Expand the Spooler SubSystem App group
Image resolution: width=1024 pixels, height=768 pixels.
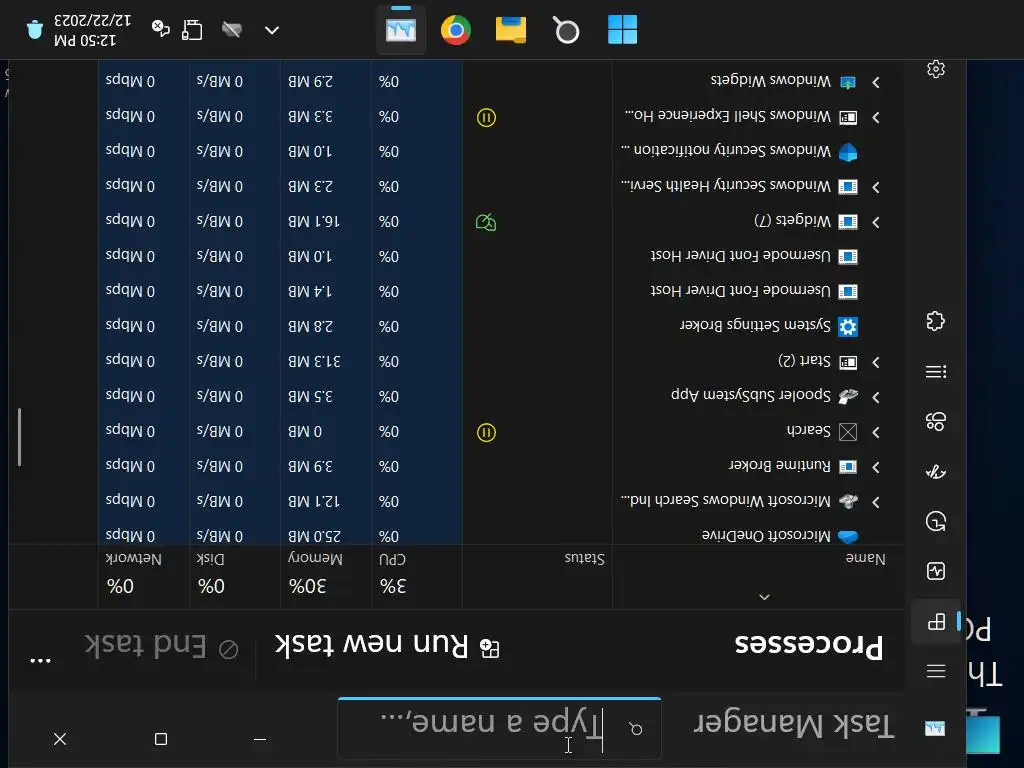click(x=876, y=397)
